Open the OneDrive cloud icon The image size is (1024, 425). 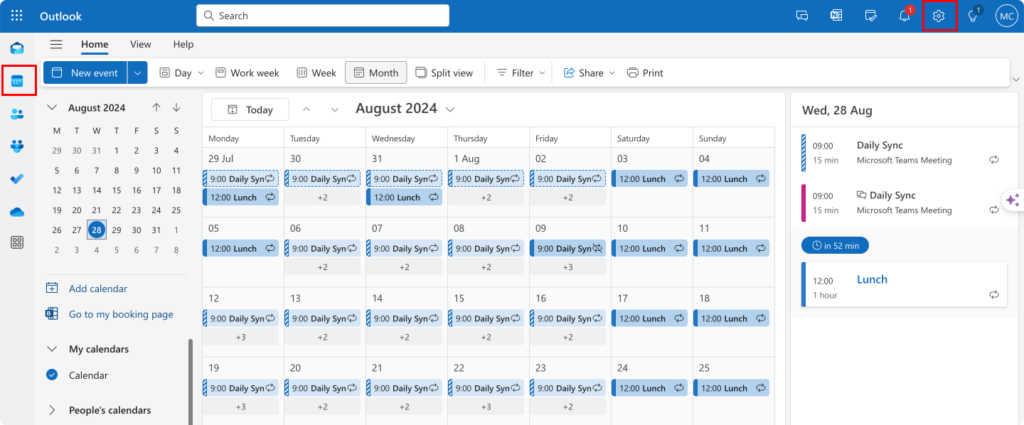click(17, 211)
